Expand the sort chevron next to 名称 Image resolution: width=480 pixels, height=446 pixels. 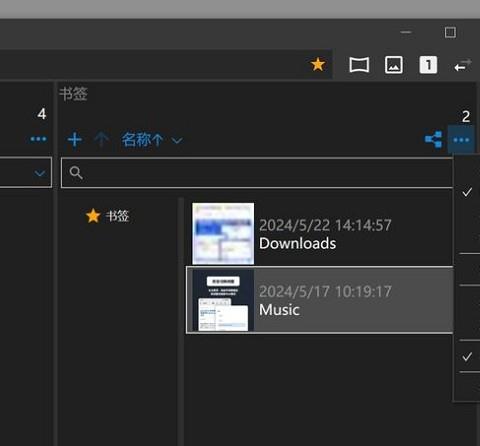click(x=177, y=140)
